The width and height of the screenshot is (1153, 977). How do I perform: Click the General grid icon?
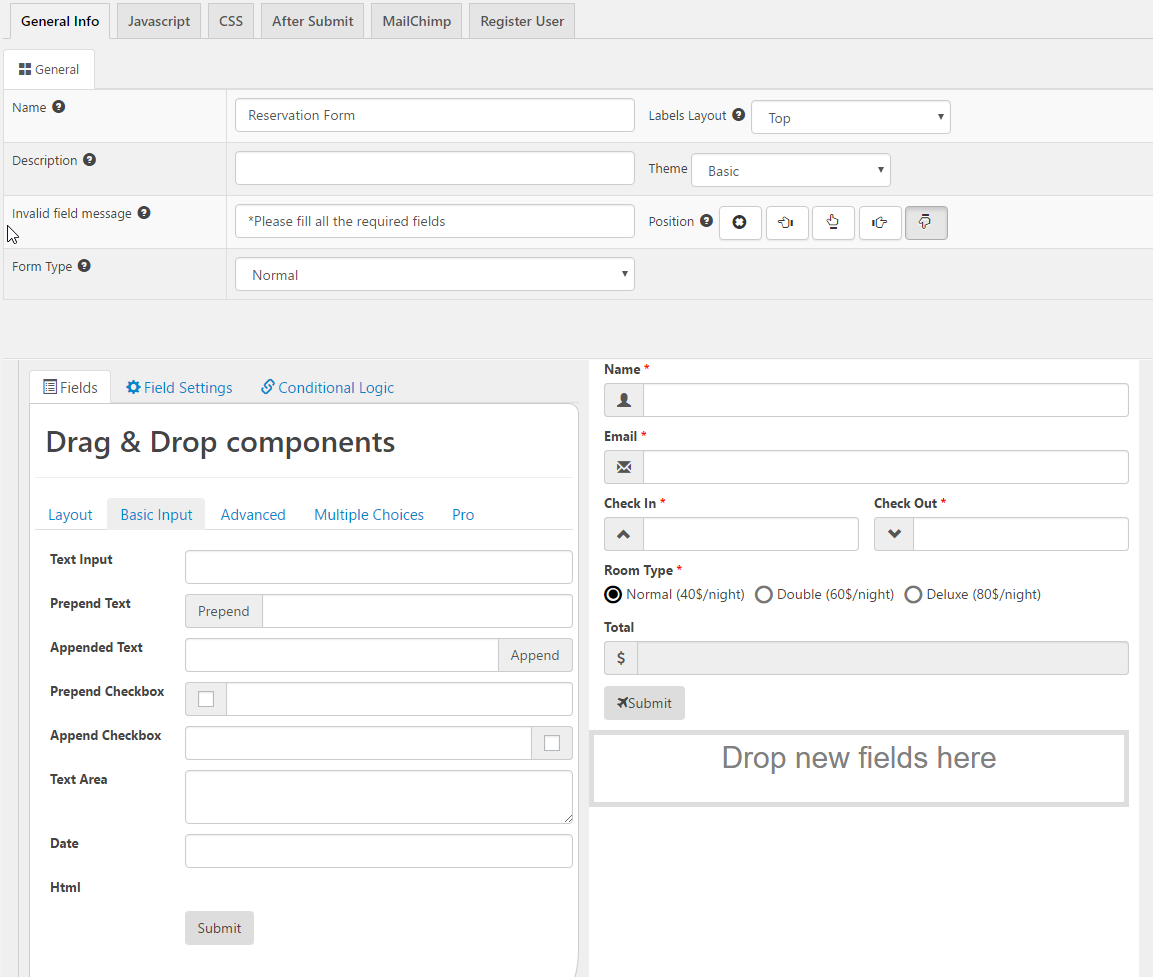[x=25, y=69]
